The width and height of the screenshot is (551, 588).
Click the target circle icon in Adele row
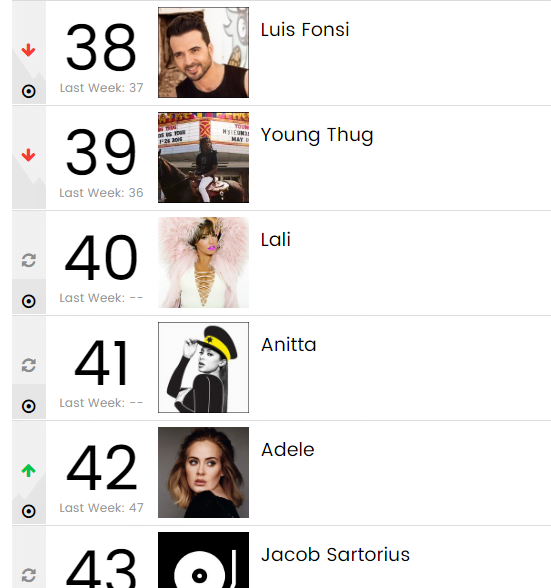[29, 511]
